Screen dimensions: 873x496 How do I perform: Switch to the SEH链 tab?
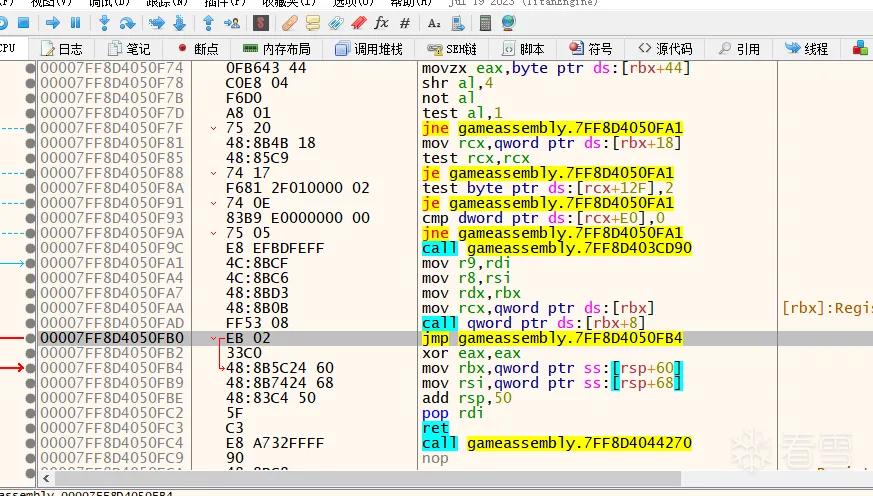point(452,49)
